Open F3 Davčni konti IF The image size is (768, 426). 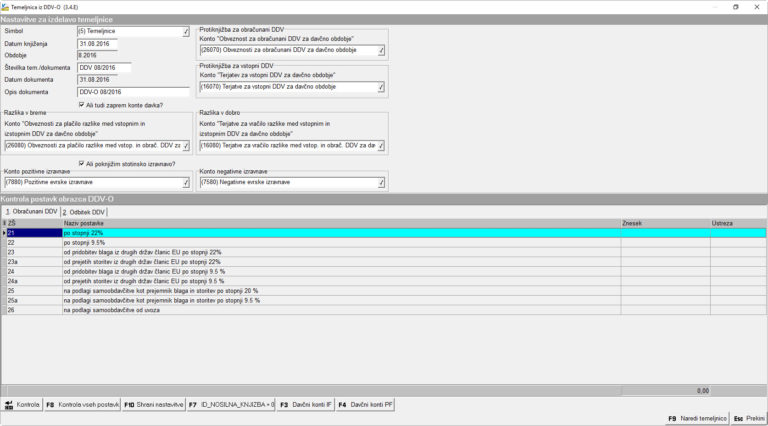coord(305,405)
